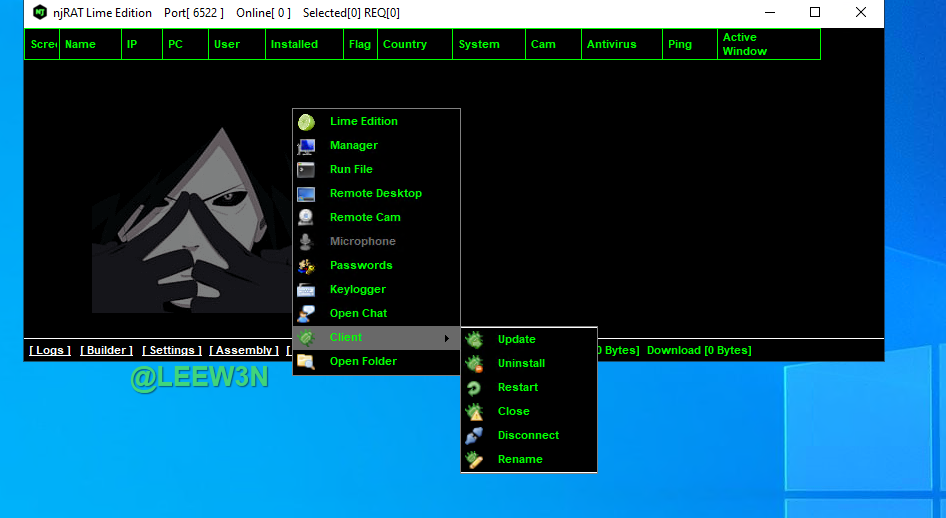The height and width of the screenshot is (518, 946).
Task: Click the Rename pencil icon in the submenu
Action: [x=474, y=460]
